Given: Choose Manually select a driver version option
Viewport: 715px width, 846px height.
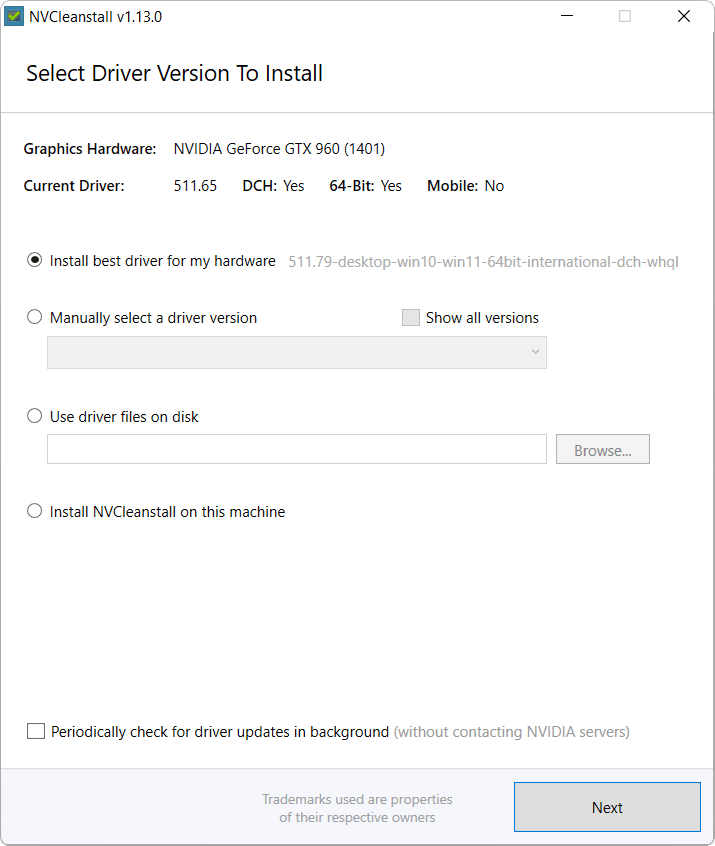Looking at the screenshot, I should pyautogui.click(x=35, y=318).
